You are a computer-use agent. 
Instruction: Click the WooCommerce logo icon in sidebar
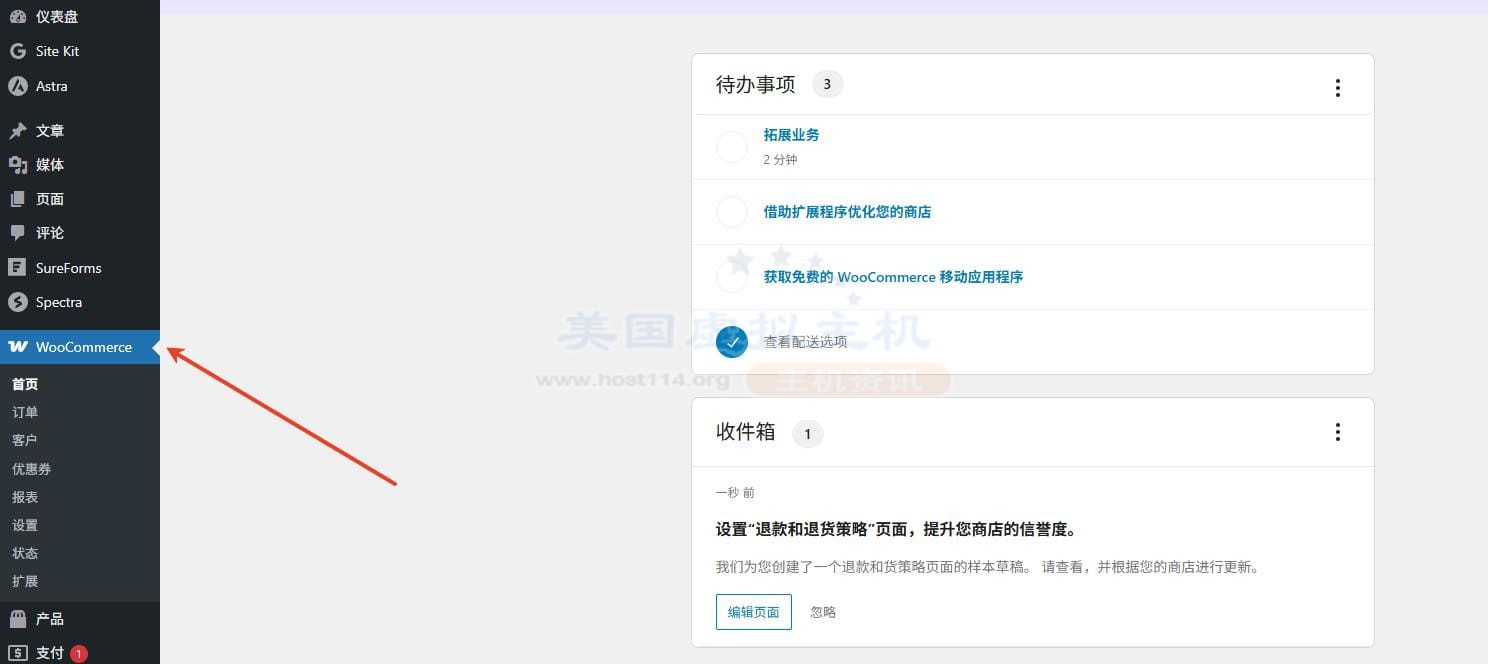click(x=17, y=347)
